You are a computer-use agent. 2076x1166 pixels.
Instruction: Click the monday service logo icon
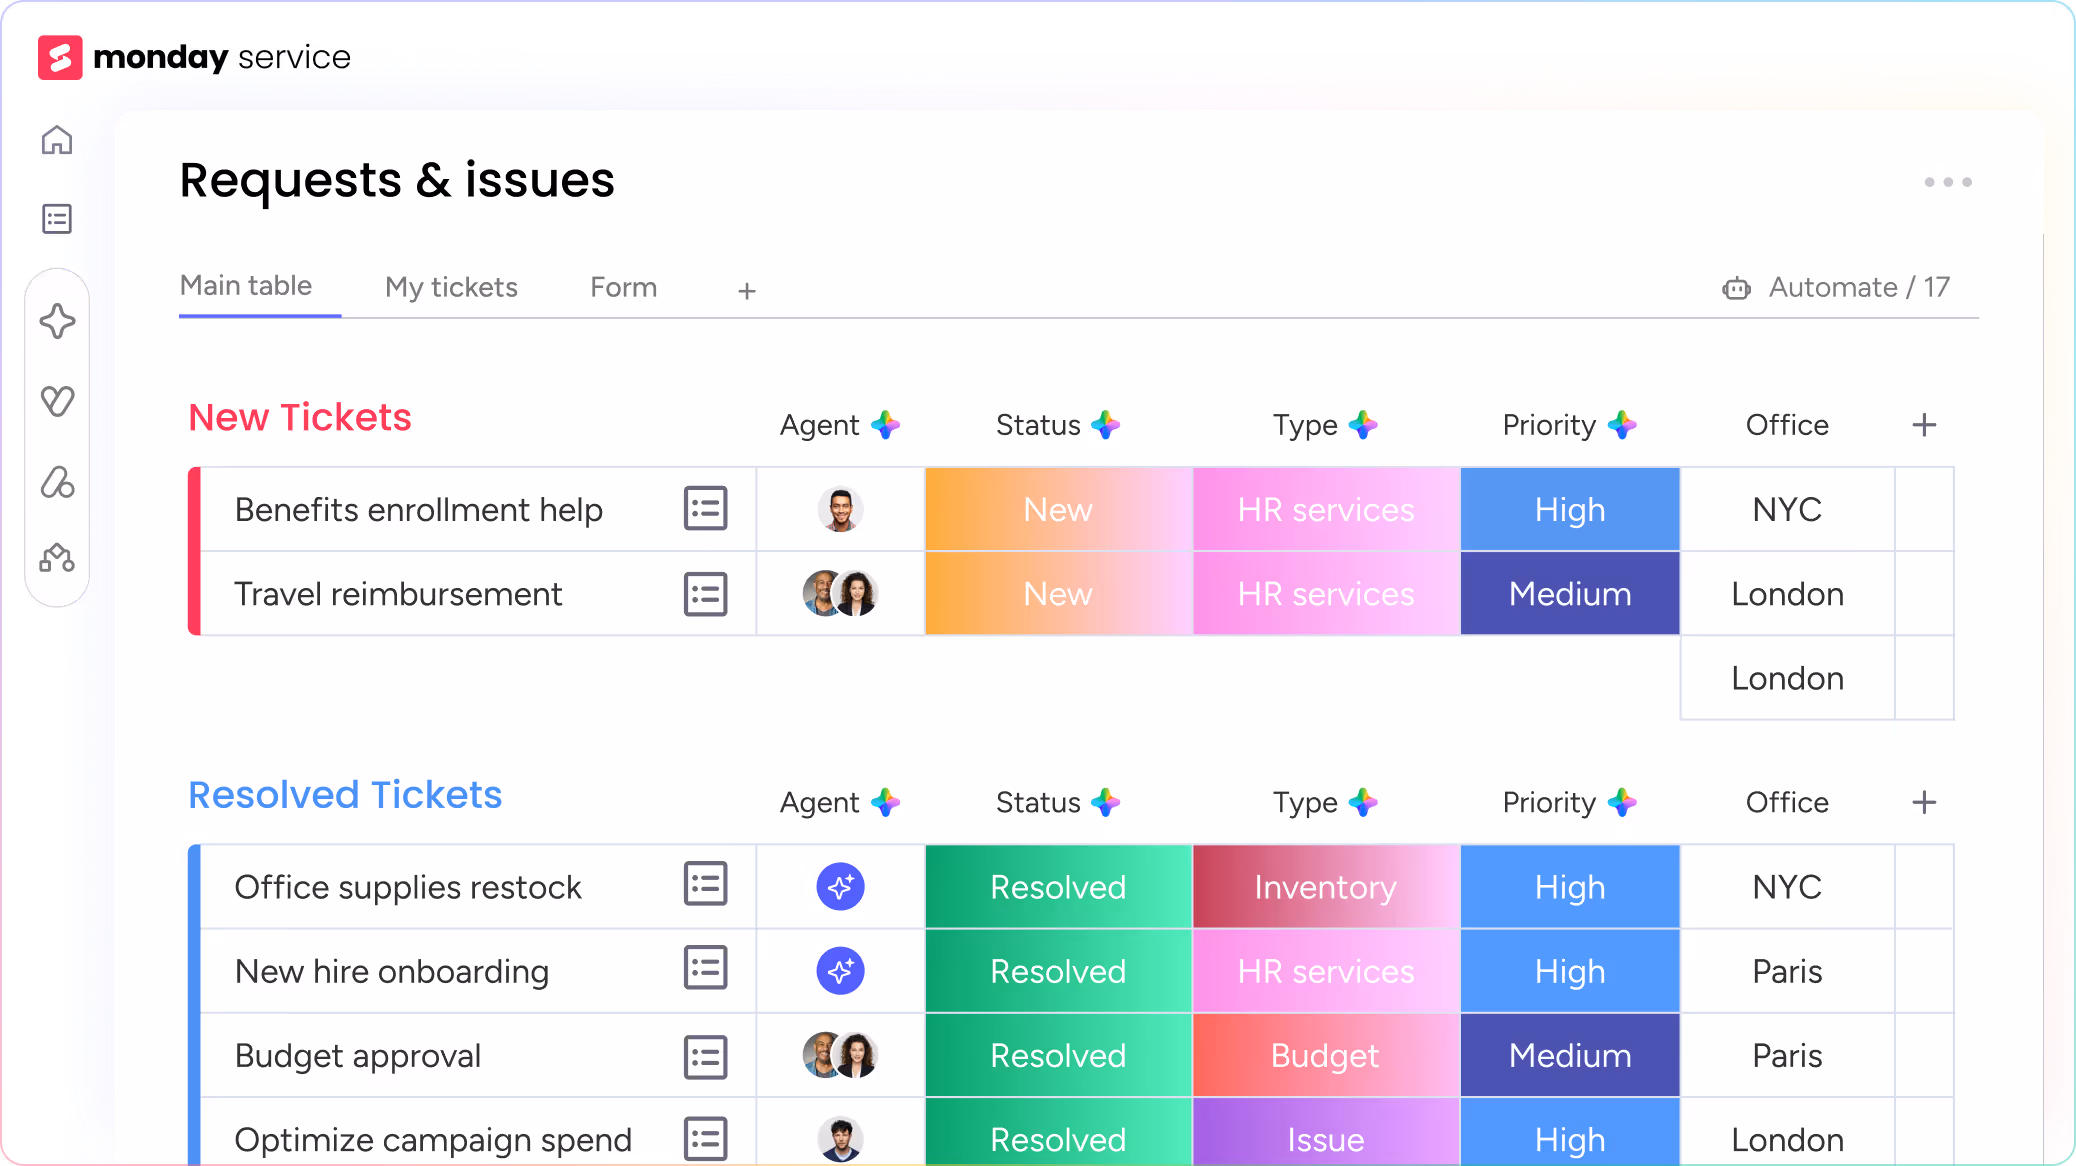[60, 58]
